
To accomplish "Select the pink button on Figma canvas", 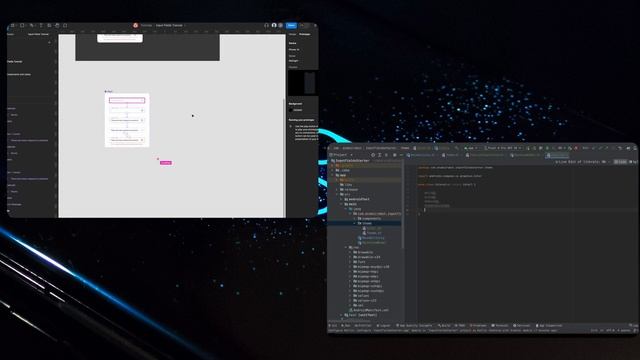I will [166, 163].
